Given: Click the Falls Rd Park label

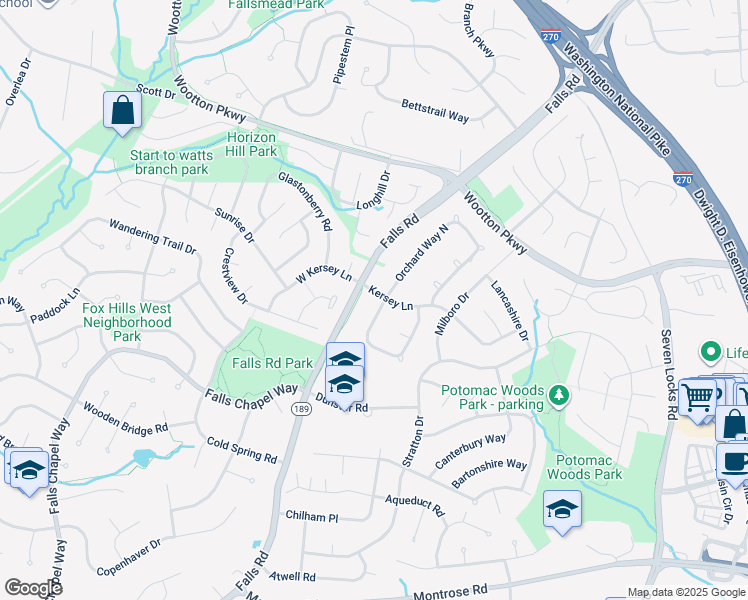Looking at the screenshot, I should coord(272,363).
